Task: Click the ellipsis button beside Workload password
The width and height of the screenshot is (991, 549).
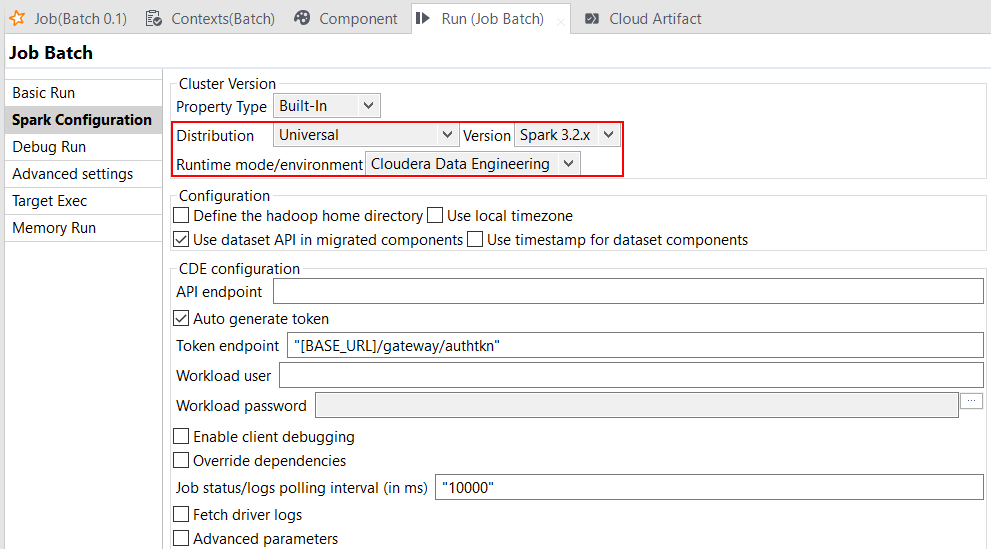Action: pos(971,401)
